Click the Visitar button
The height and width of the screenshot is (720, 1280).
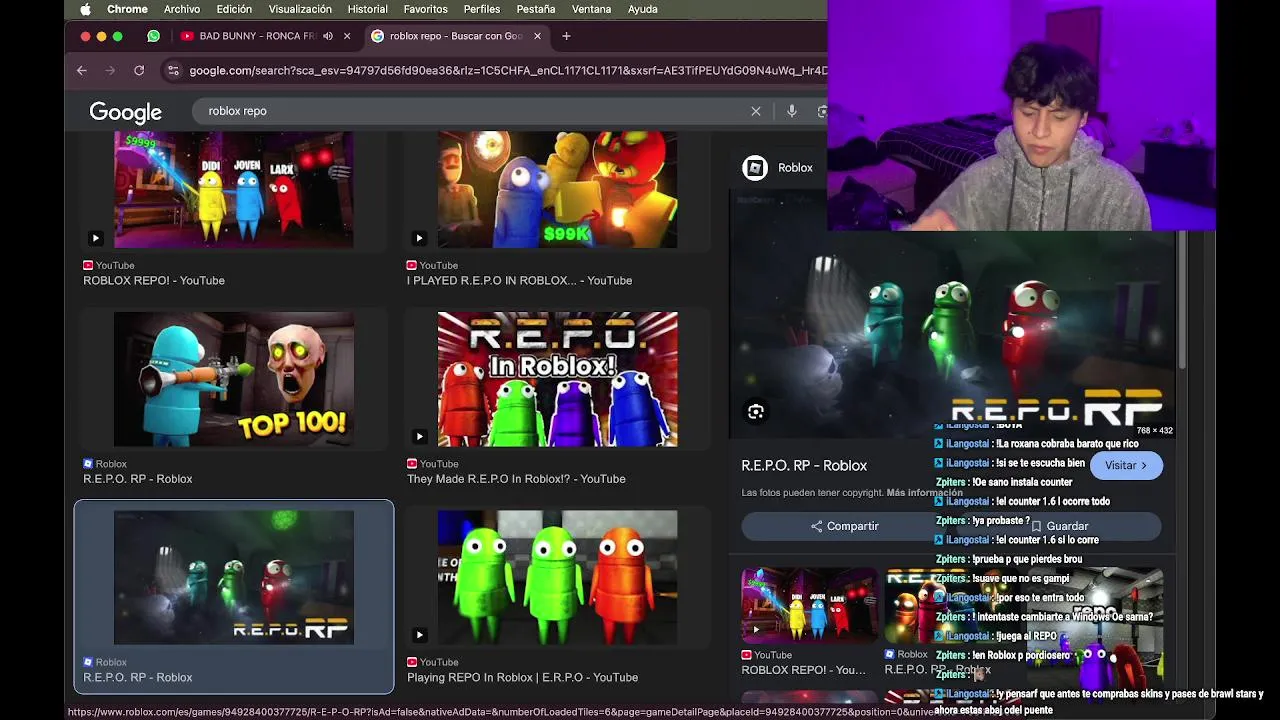1126,466
